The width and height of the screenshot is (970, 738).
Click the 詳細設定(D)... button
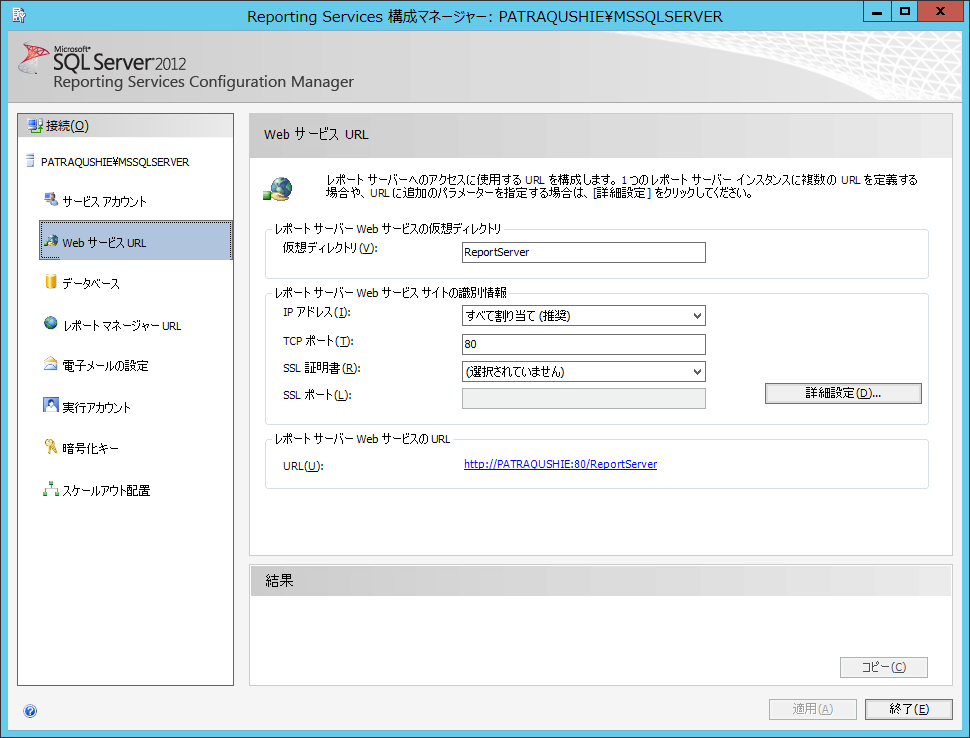click(x=843, y=393)
